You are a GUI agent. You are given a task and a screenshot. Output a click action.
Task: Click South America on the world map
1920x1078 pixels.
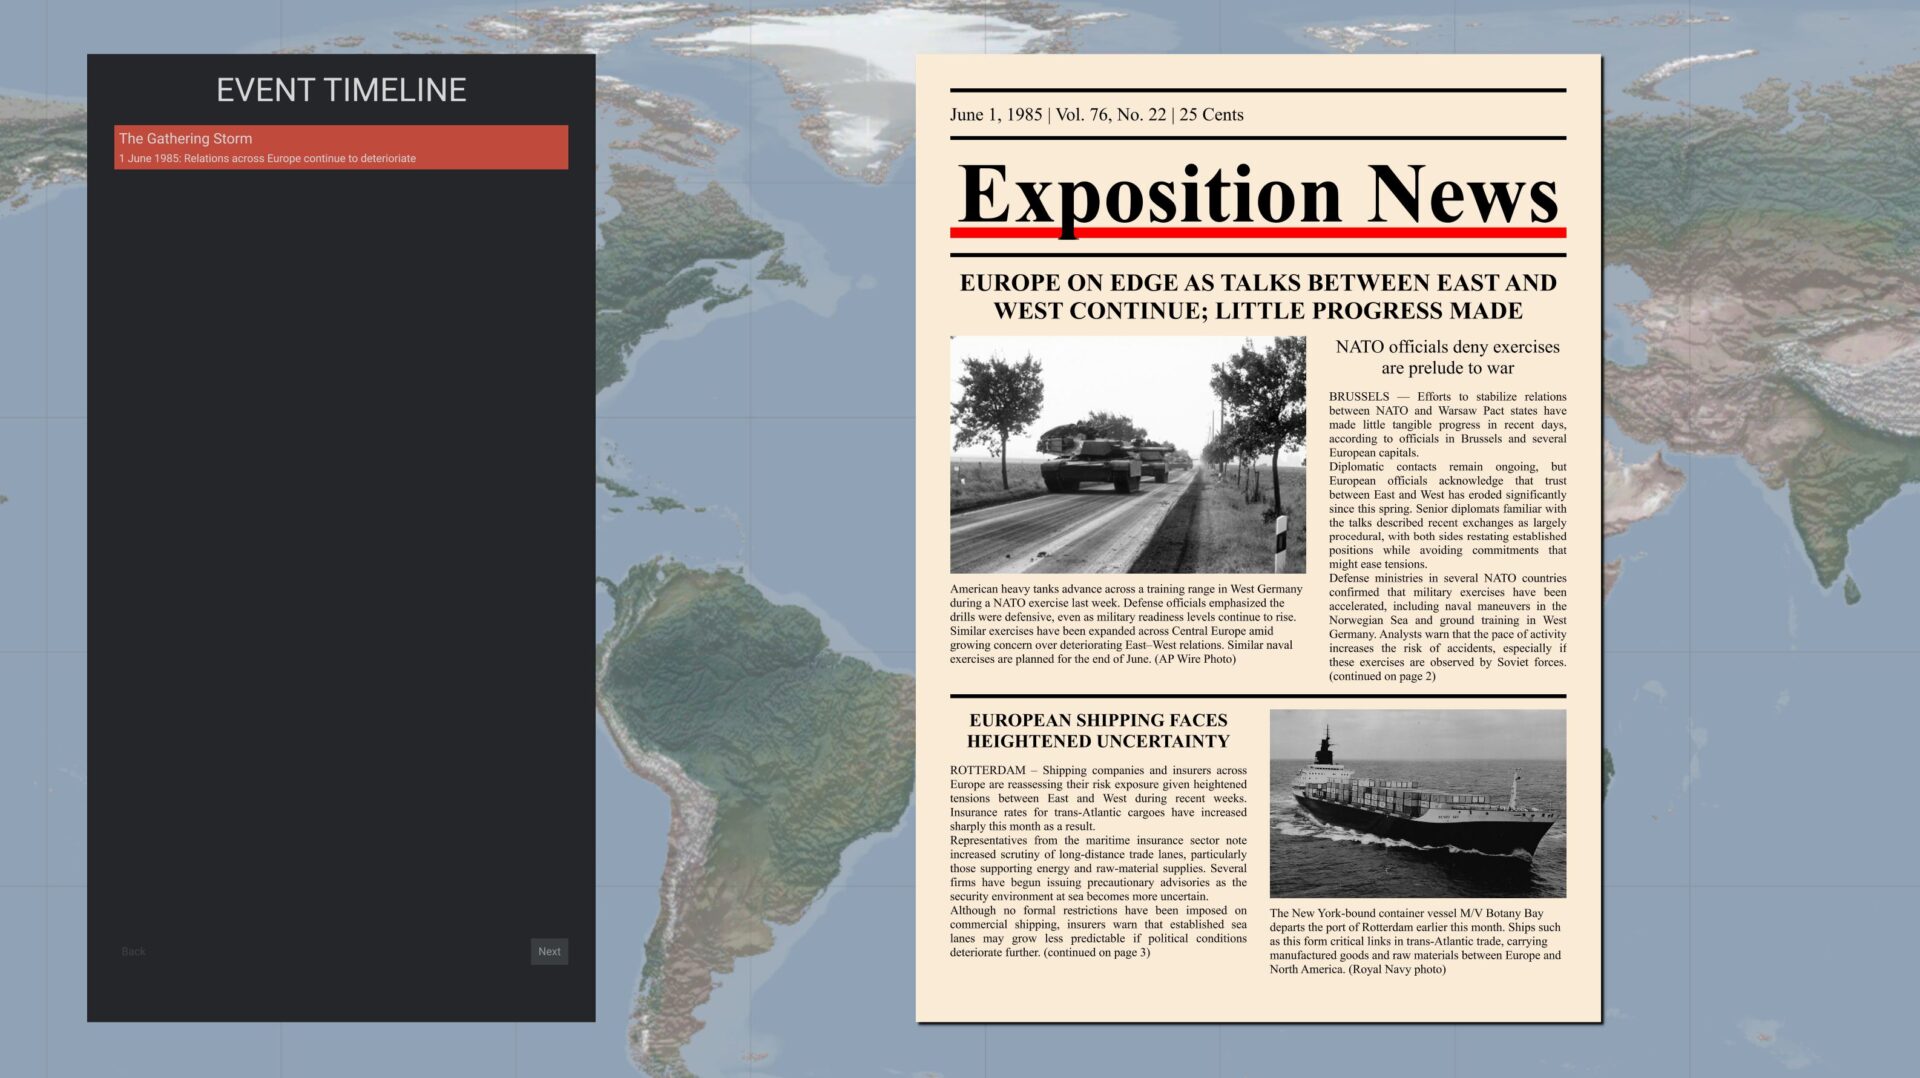[760, 720]
